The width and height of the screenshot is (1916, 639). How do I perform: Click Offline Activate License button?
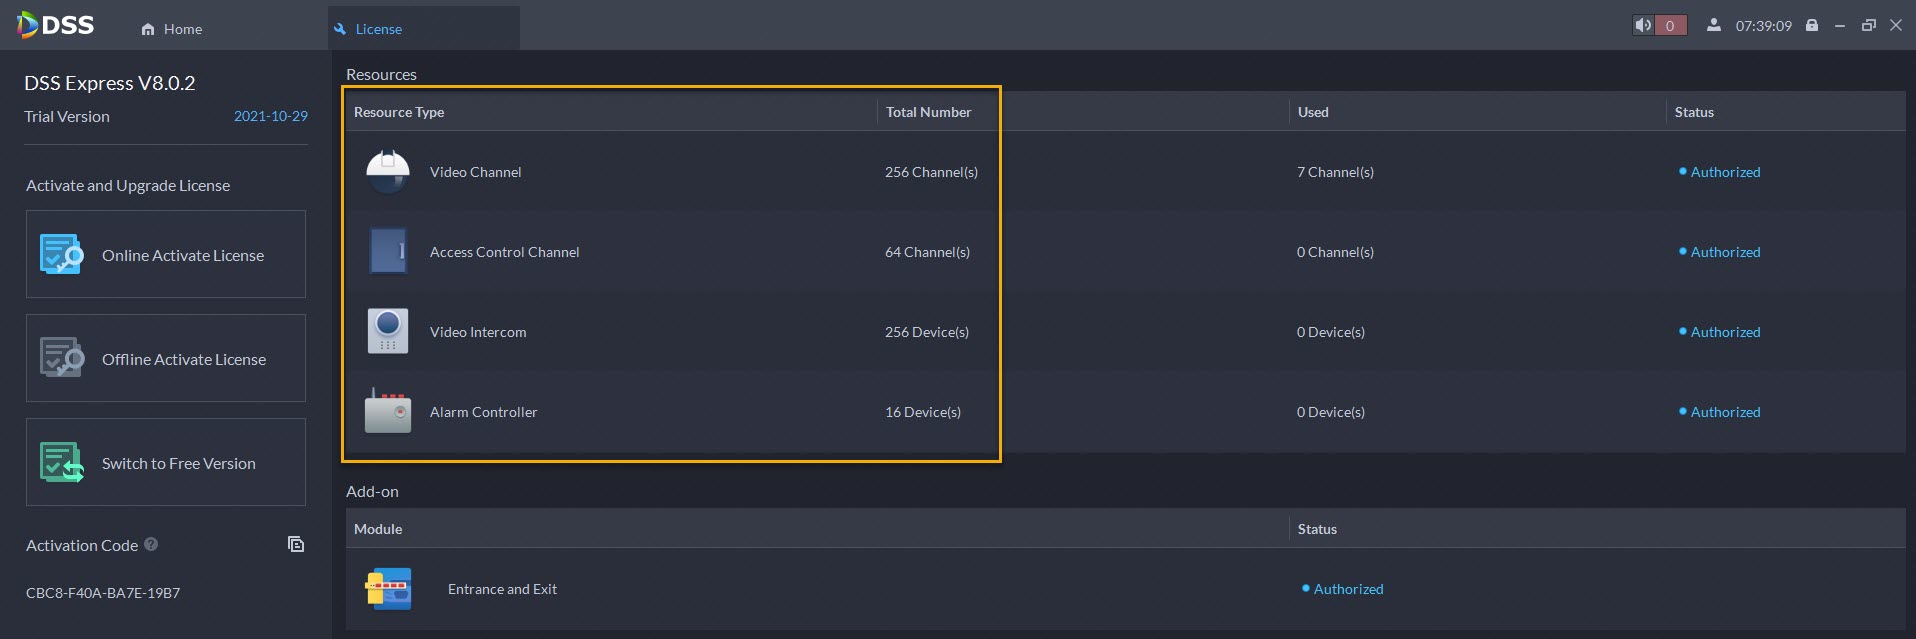(x=166, y=358)
